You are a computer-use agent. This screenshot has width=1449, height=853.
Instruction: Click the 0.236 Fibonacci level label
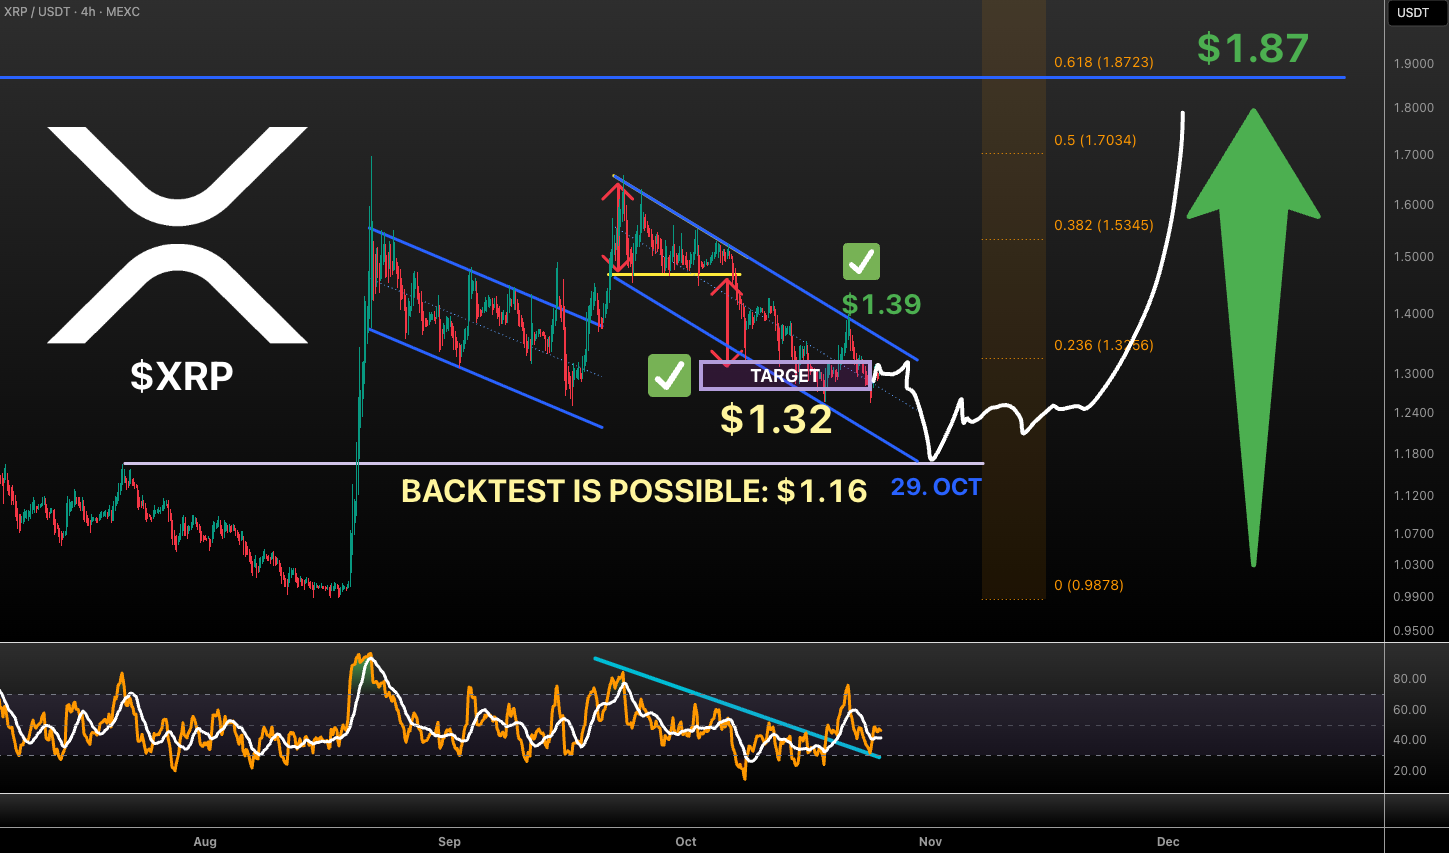pos(1104,345)
